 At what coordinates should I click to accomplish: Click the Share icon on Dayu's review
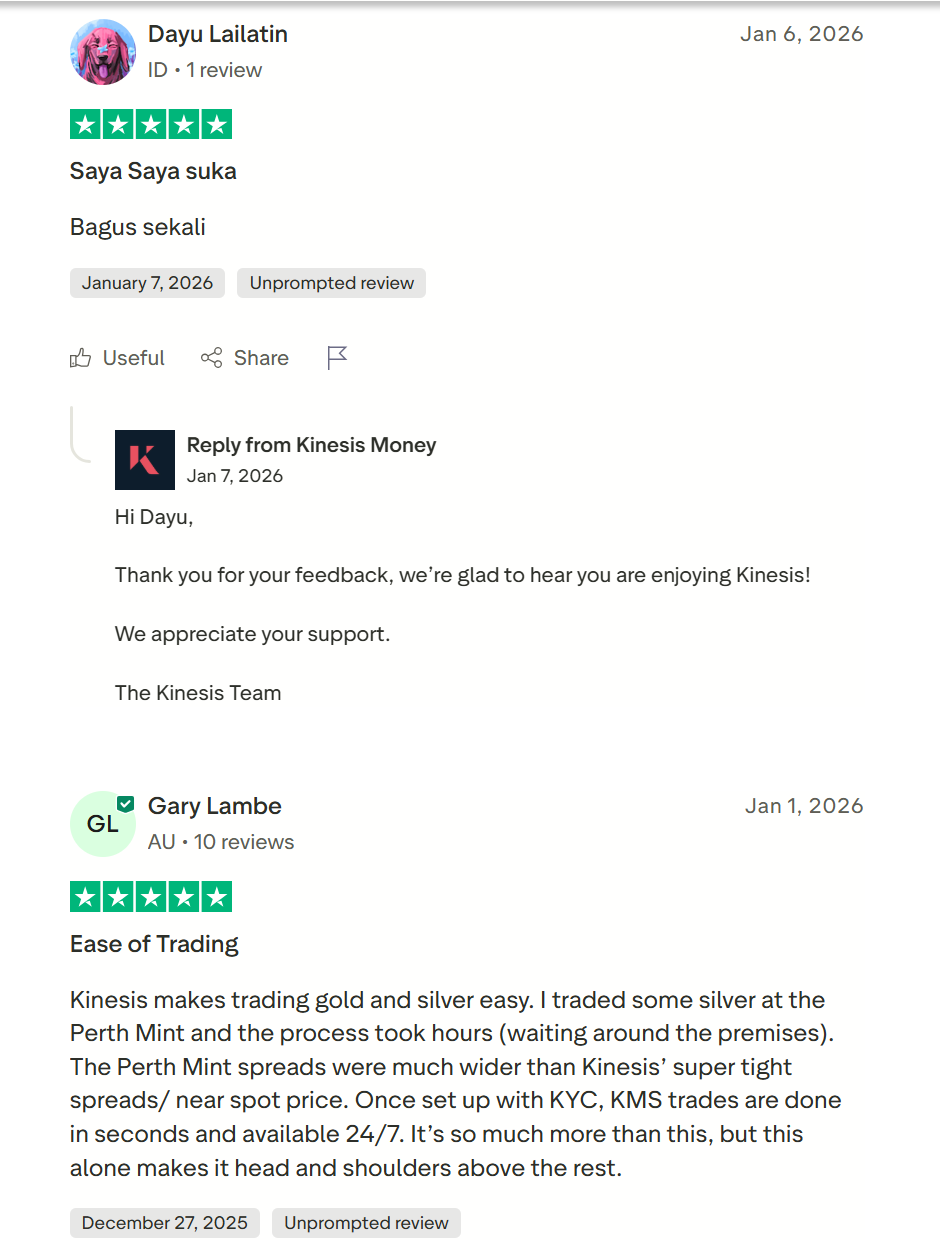211,357
